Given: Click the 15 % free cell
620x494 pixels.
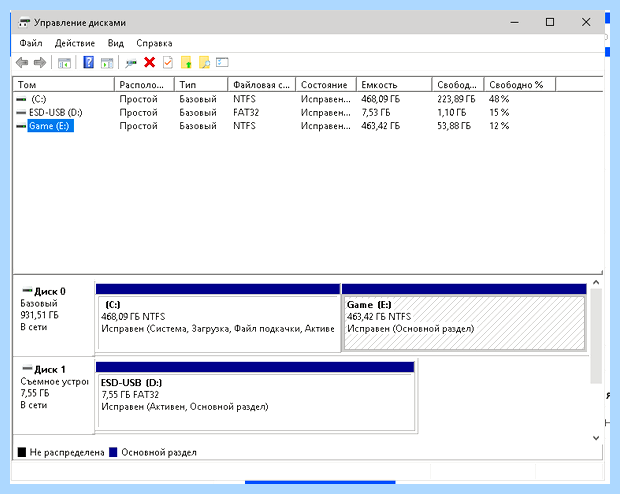Looking at the screenshot, I should coord(499,112).
